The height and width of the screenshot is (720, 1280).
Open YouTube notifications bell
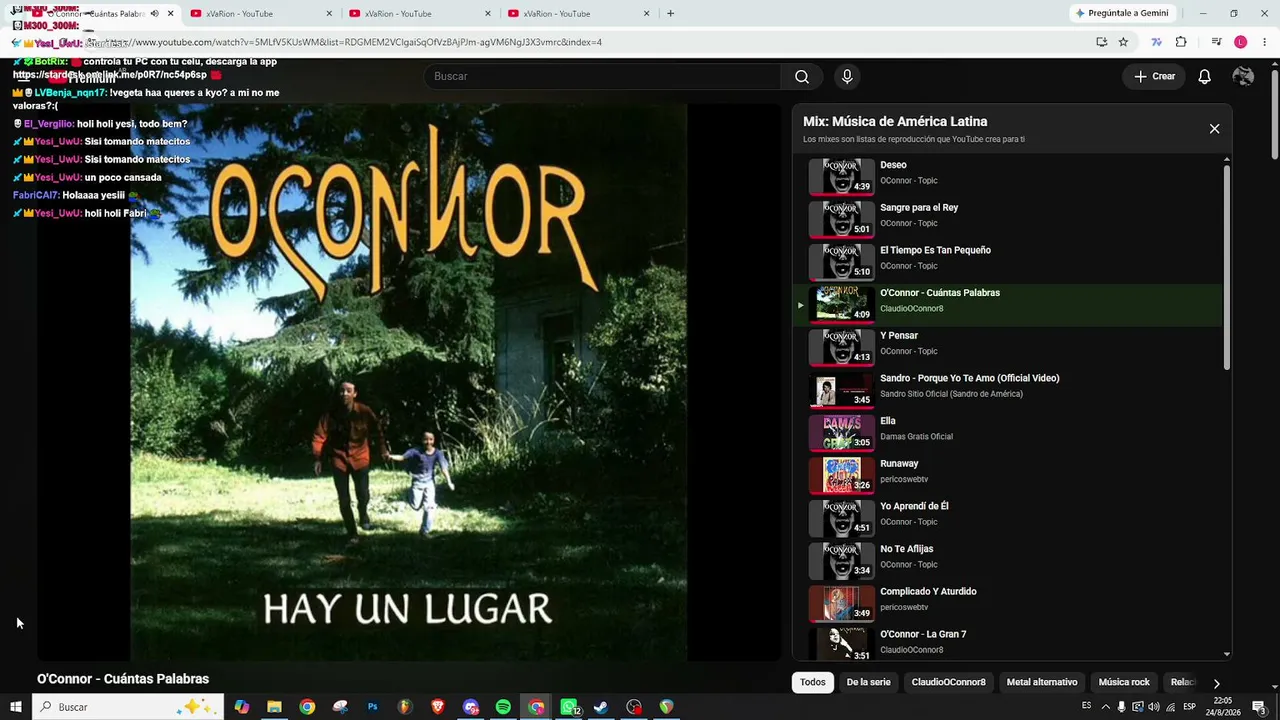click(1205, 77)
